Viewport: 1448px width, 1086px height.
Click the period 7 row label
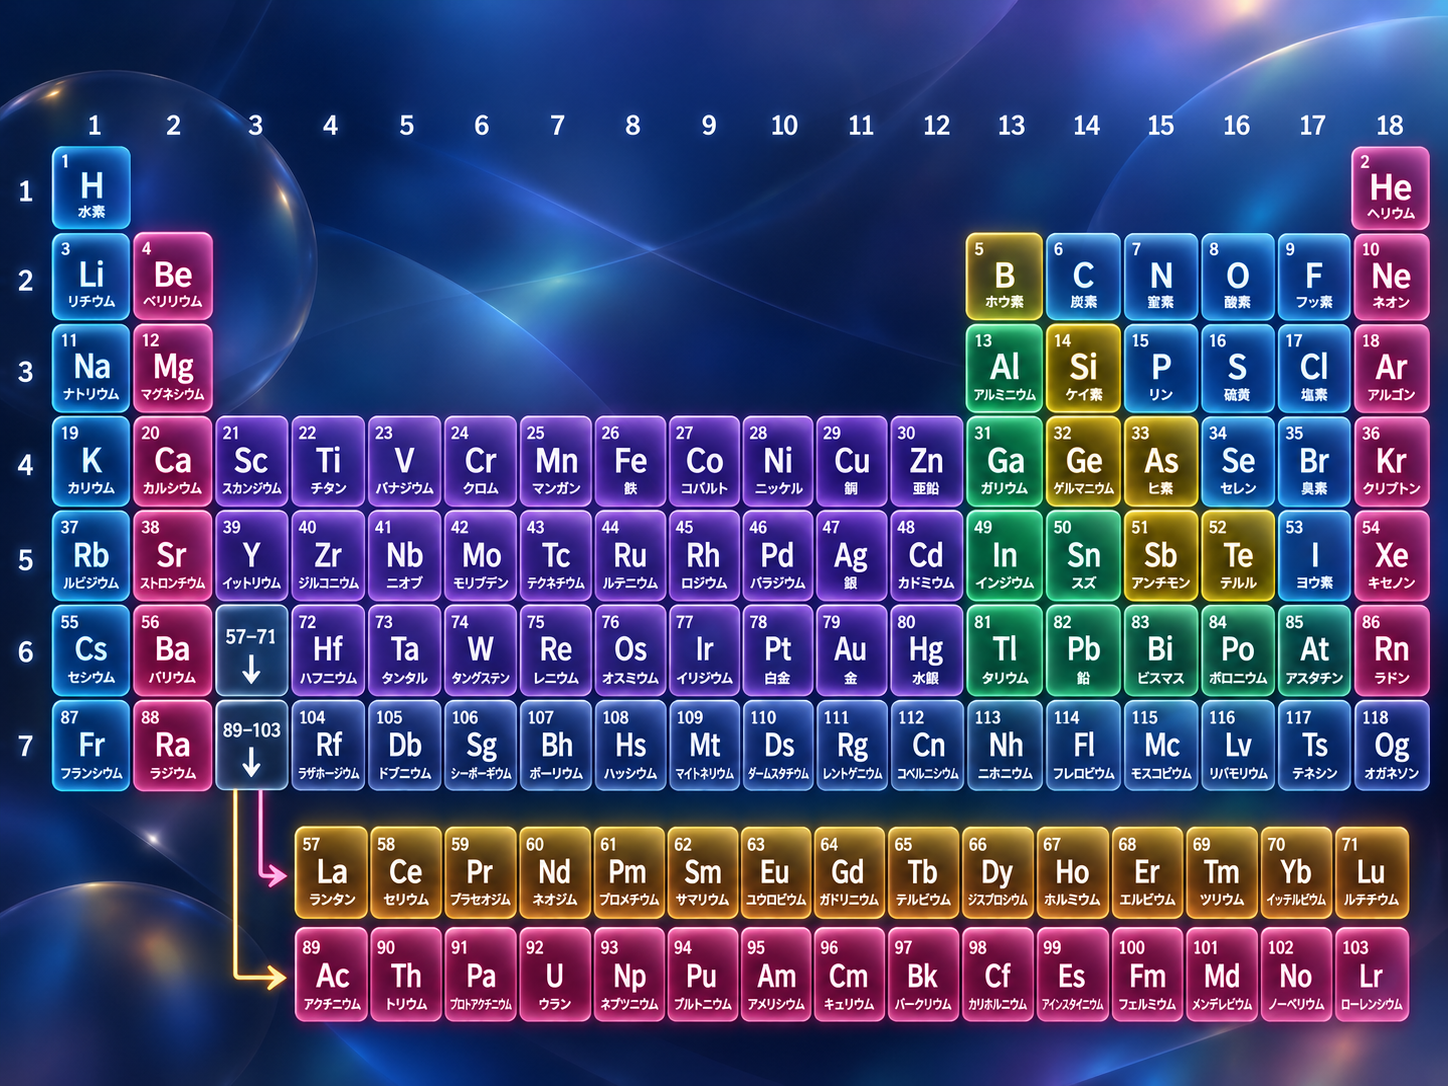tap(25, 746)
